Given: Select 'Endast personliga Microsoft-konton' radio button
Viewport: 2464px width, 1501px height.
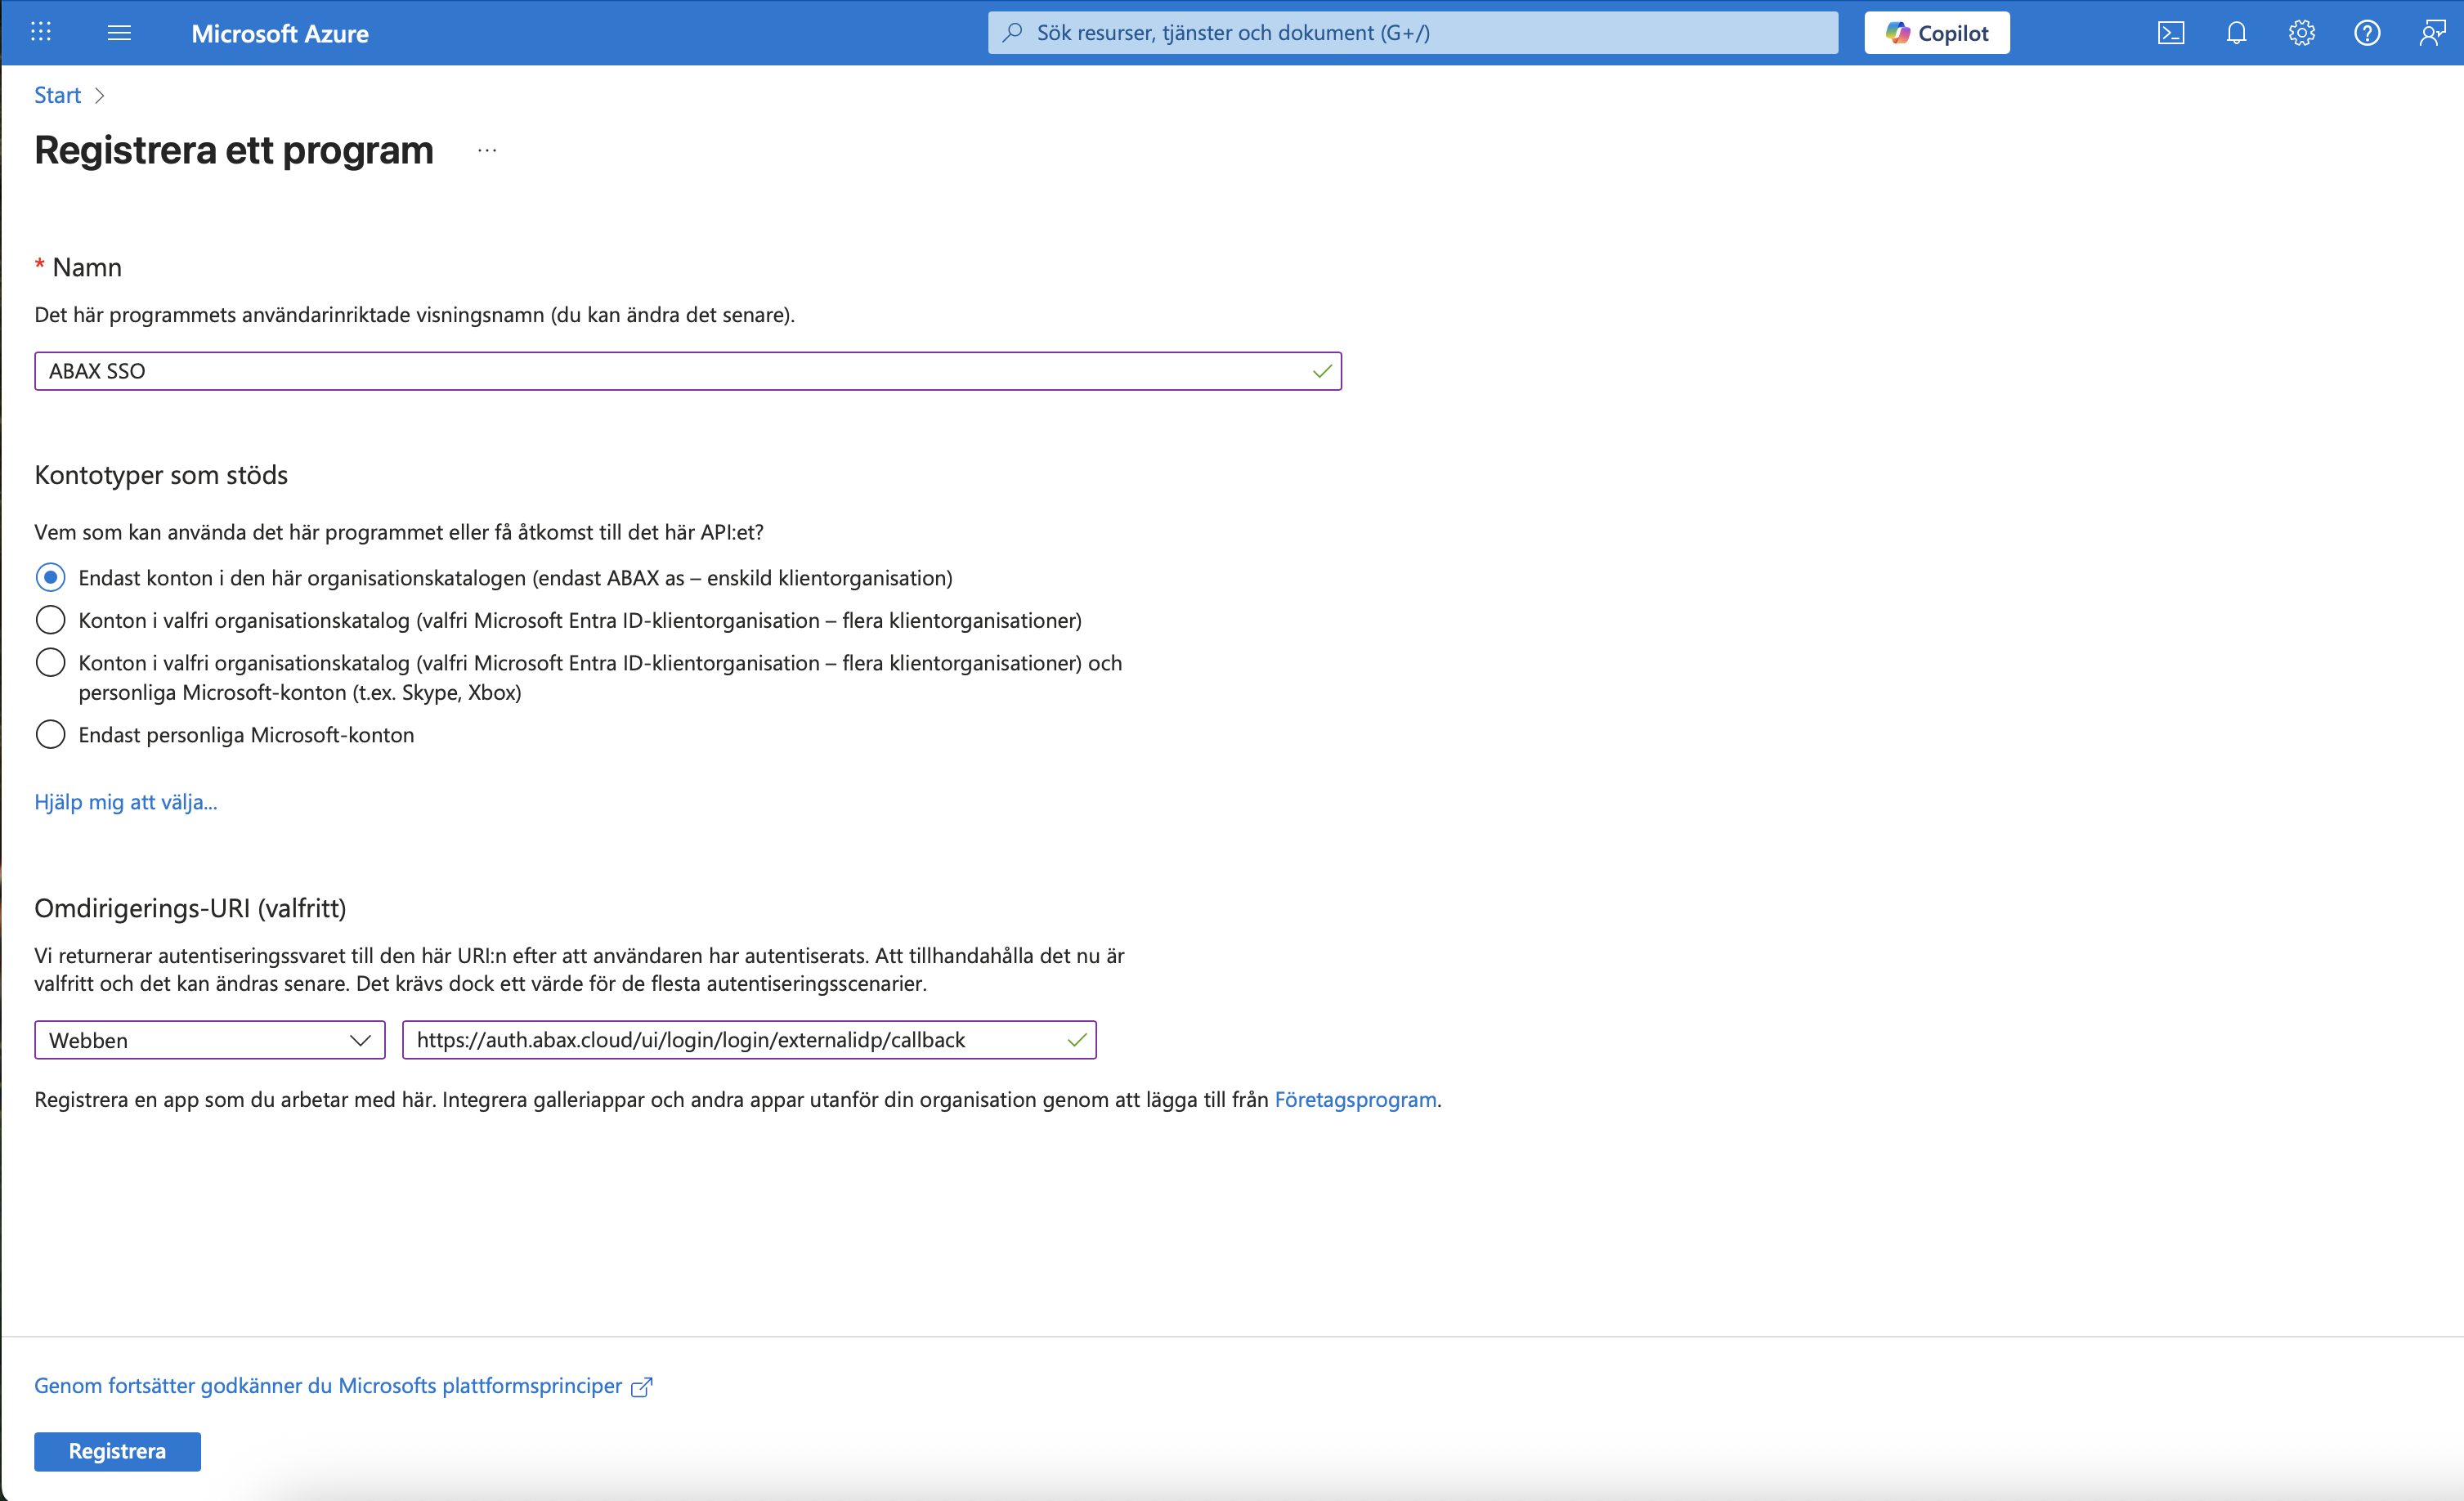Looking at the screenshot, I should coord(51,735).
